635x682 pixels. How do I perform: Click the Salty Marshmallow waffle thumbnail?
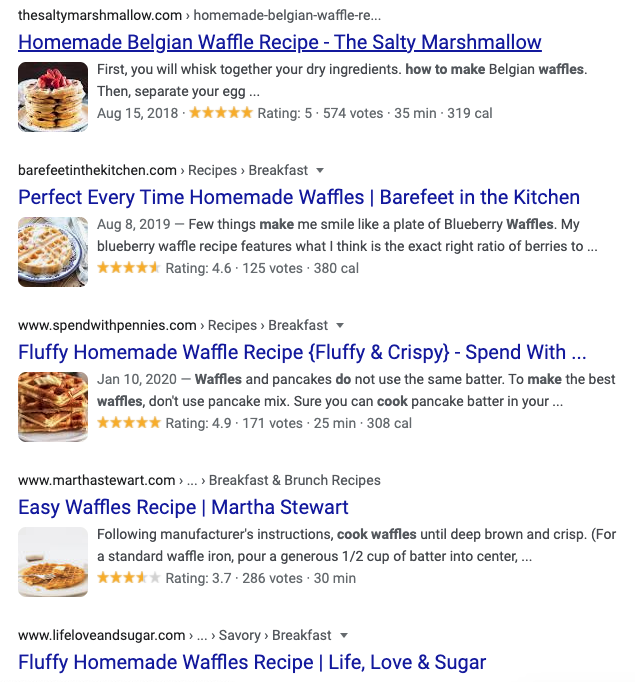click(x=53, y=97)
